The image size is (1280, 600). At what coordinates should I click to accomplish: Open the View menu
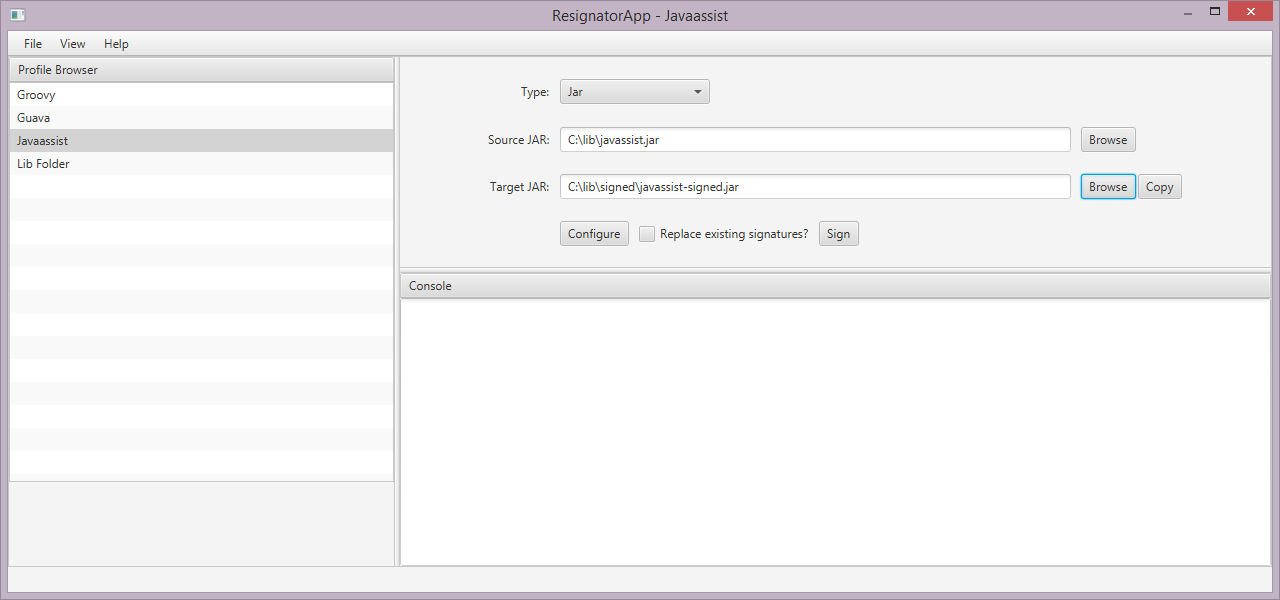pos(73,44)
